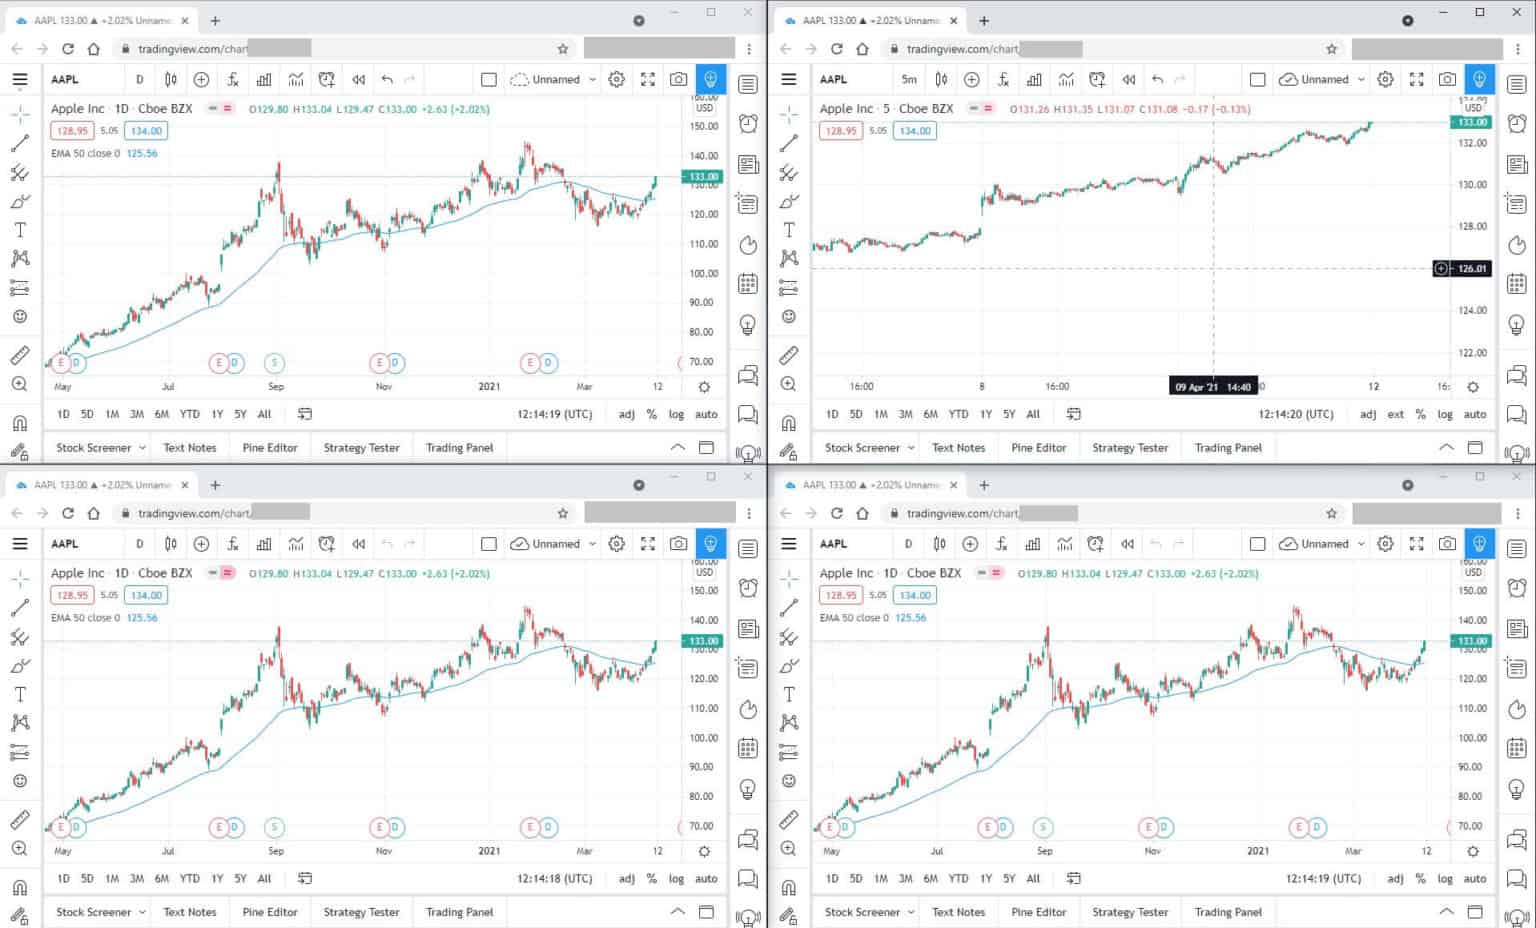Open the Strategy Tester panel
Viewport: 1536px width, 928px height.
tap(361, 447)
